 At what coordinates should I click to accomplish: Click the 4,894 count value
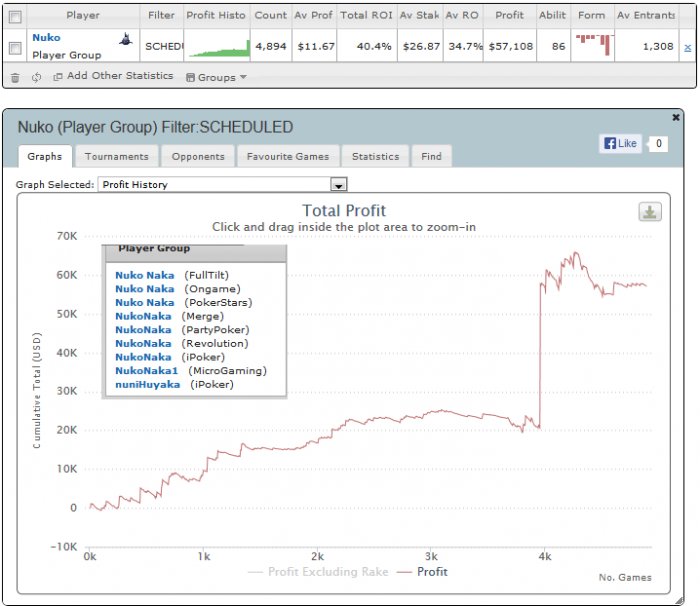(271, 46)
